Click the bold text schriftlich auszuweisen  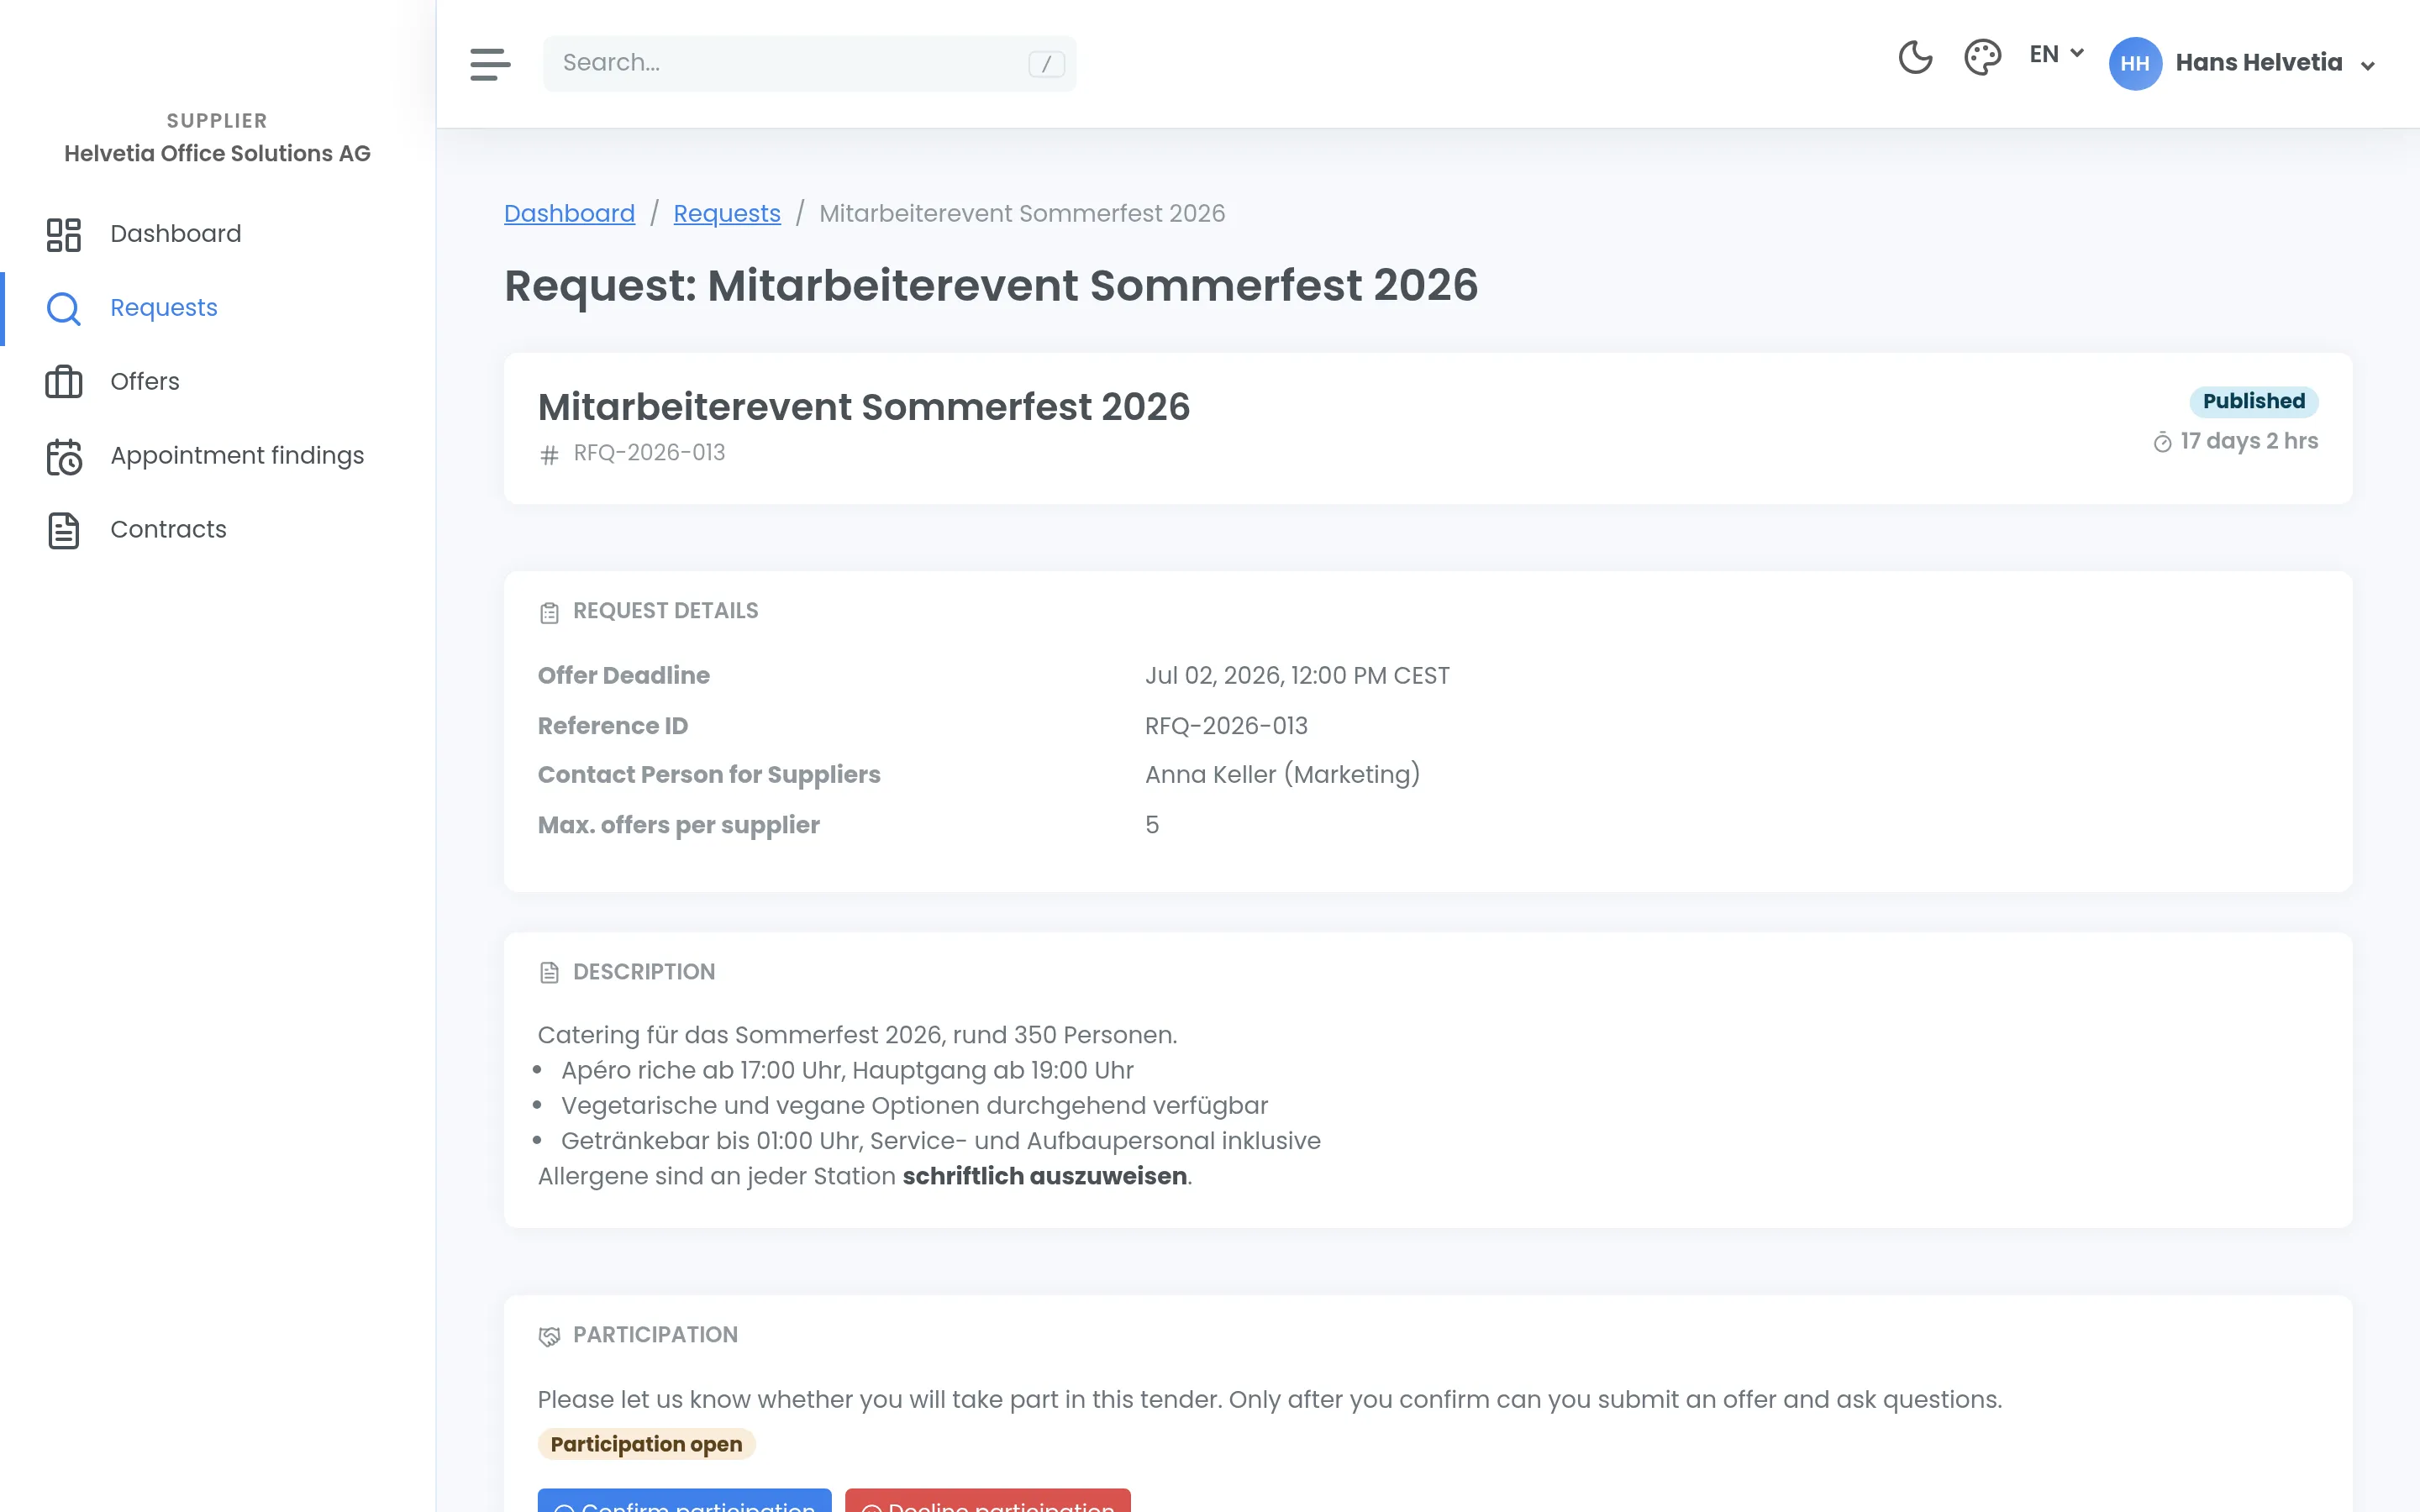pyautogui.click(x=1044, y=1176)
